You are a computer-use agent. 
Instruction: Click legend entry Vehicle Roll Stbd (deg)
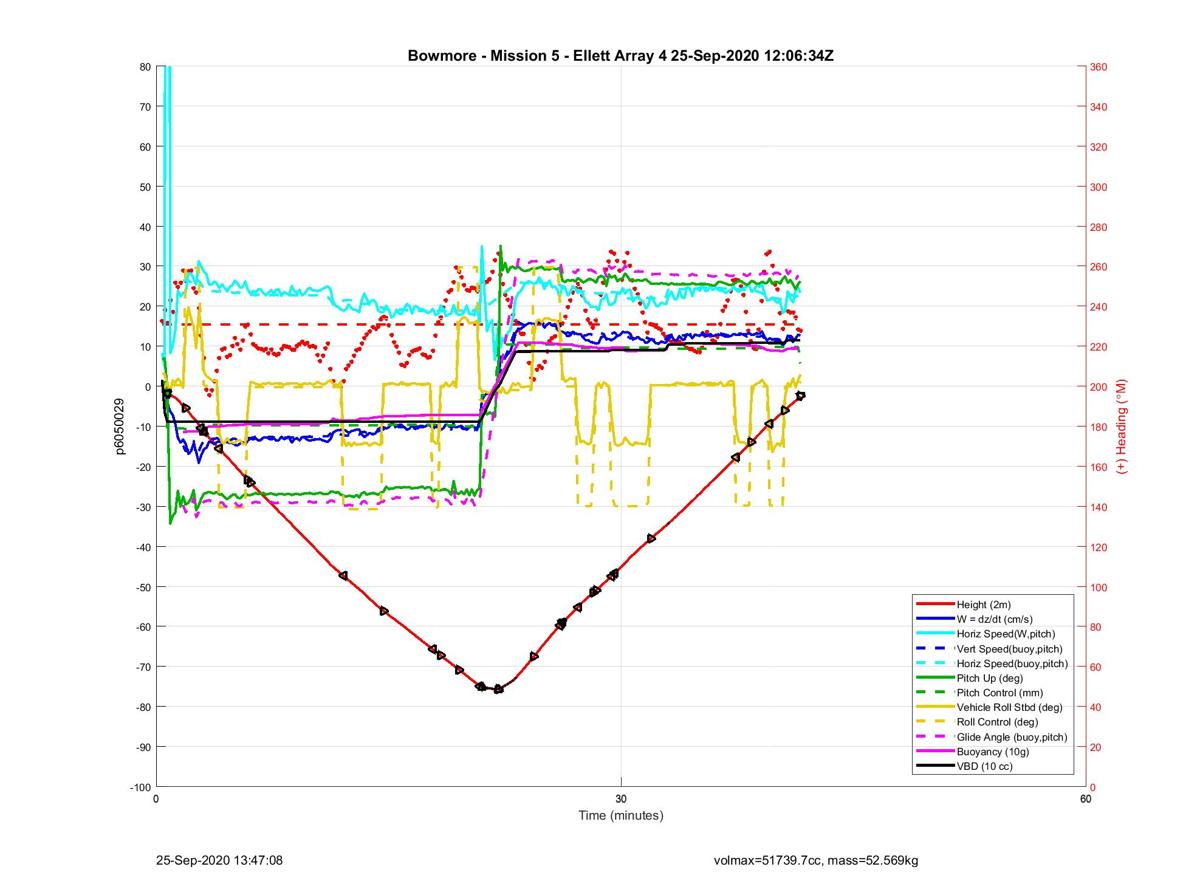[x=991, y=708]
